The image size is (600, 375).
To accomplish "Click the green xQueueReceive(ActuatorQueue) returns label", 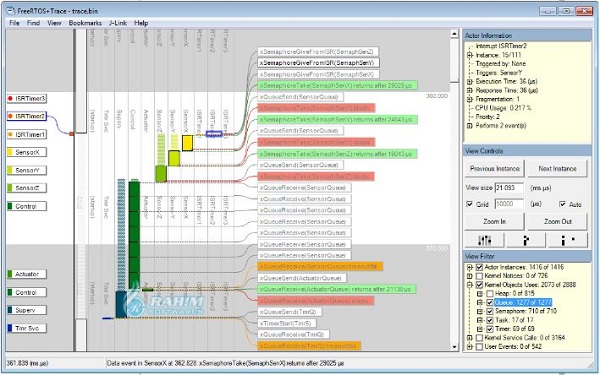I will (x=337, y=289).
